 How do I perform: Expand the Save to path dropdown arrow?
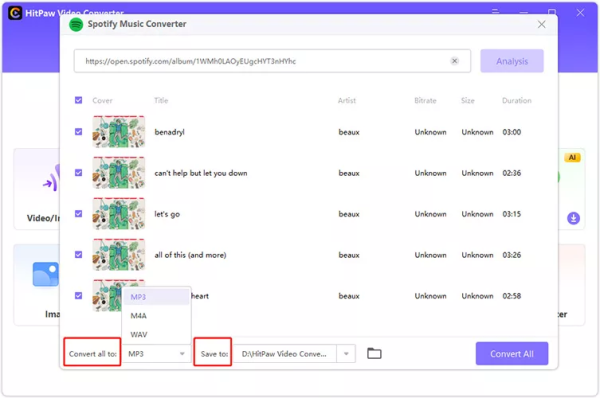click(x=346, y=354)
